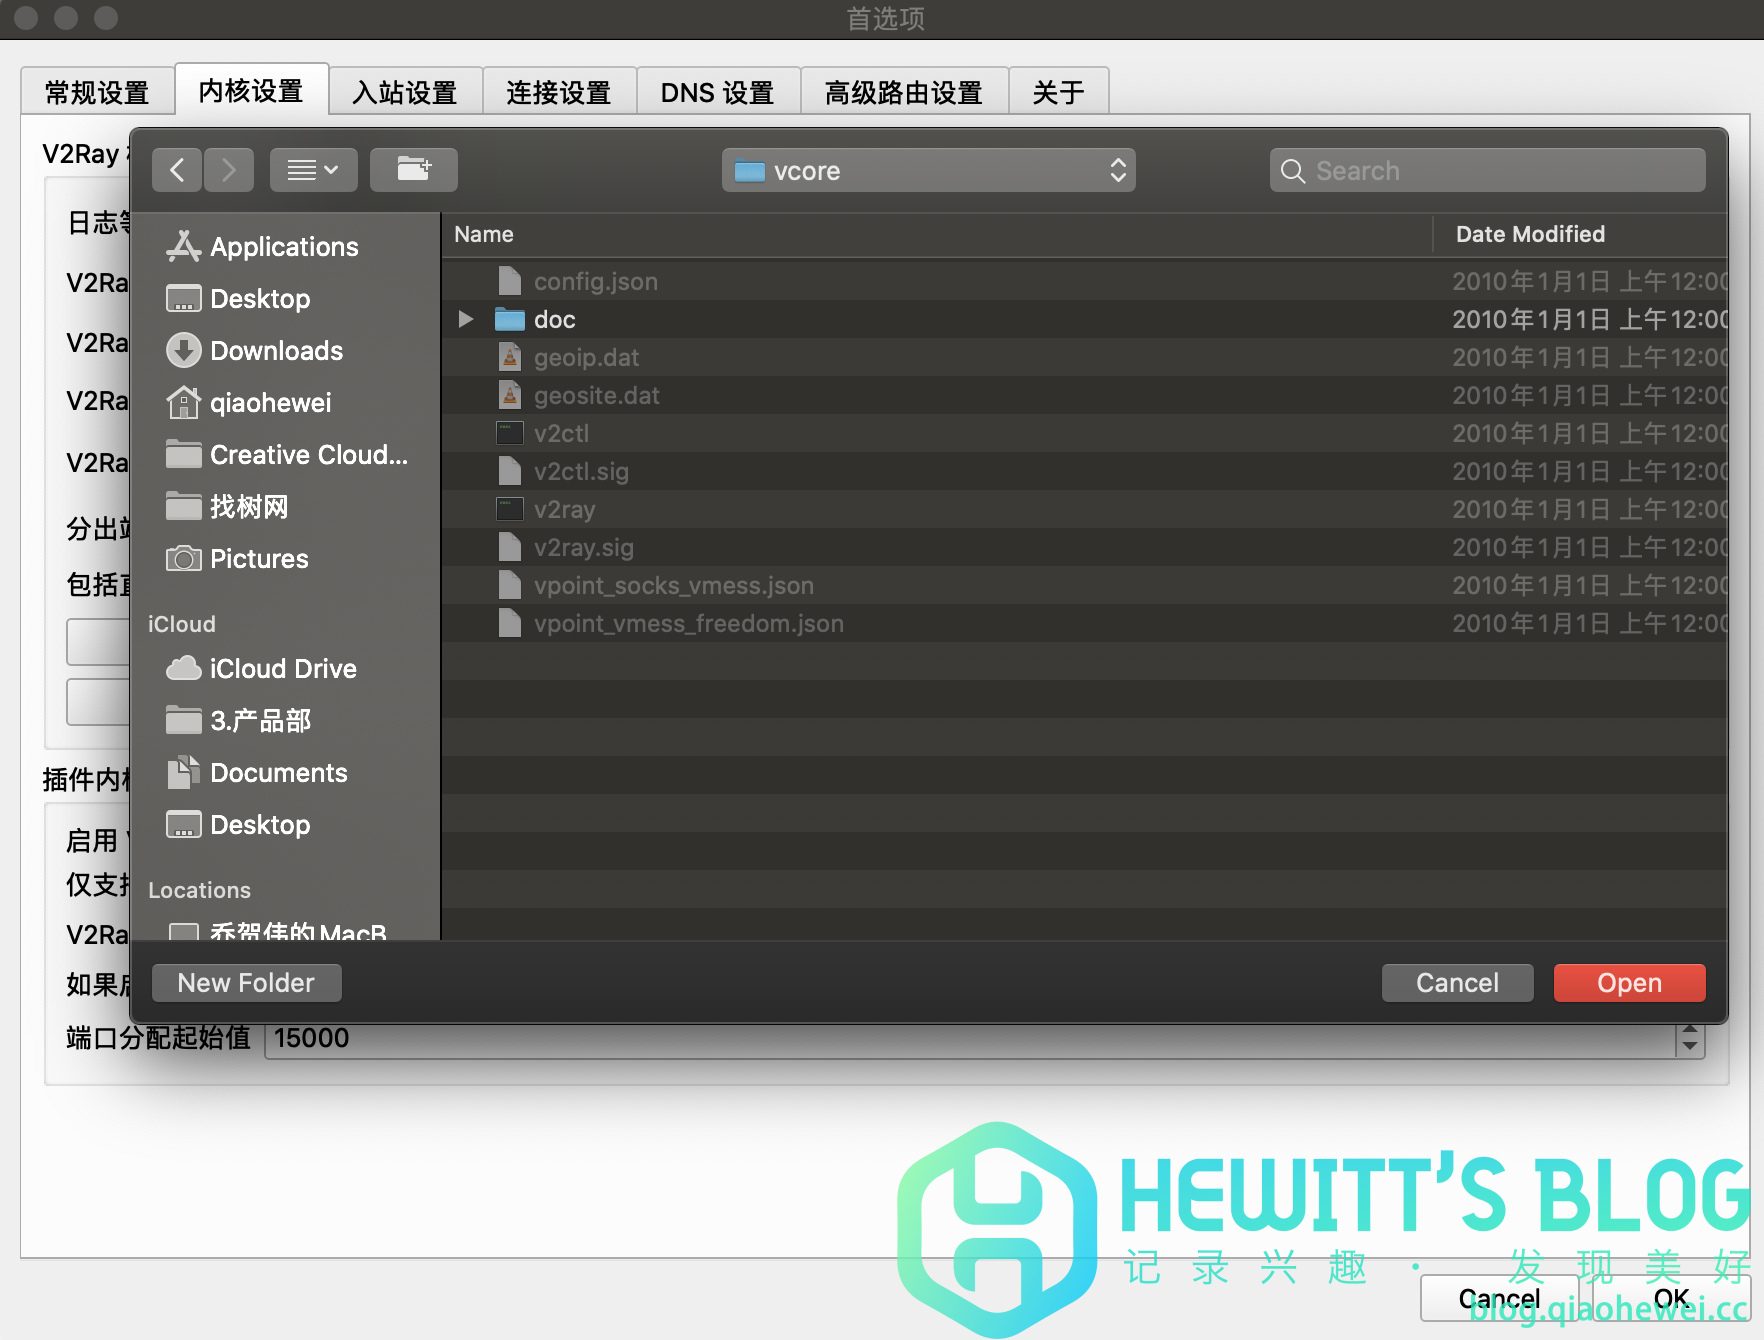Select config.json file
This screenshot has width=1764, height=1340.
(1084, 281)
